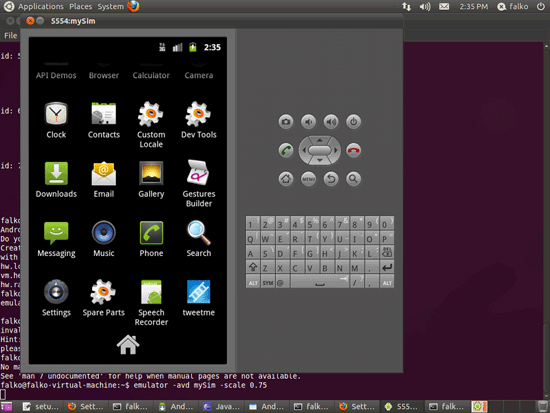Click the emulator MENU hardware button
550x413 pixels.
click(x=308, y=179)
